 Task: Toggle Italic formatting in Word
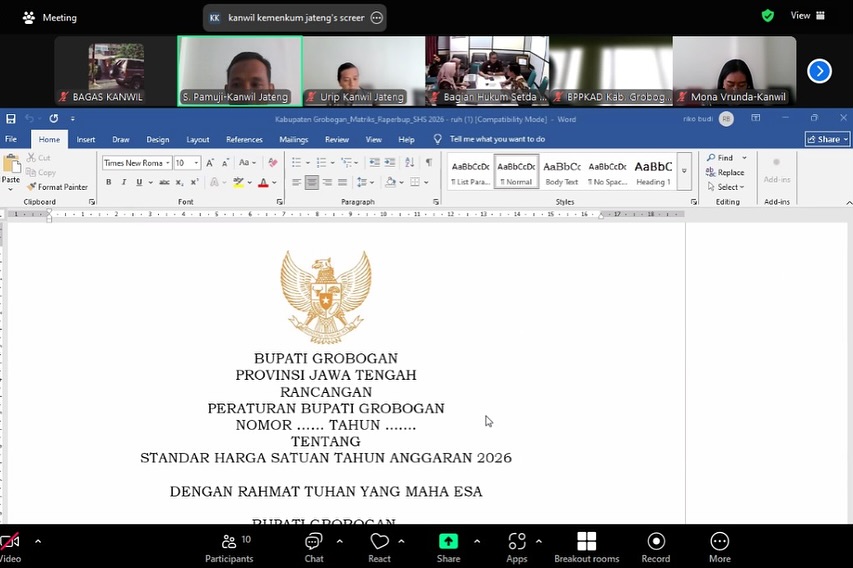123,183
